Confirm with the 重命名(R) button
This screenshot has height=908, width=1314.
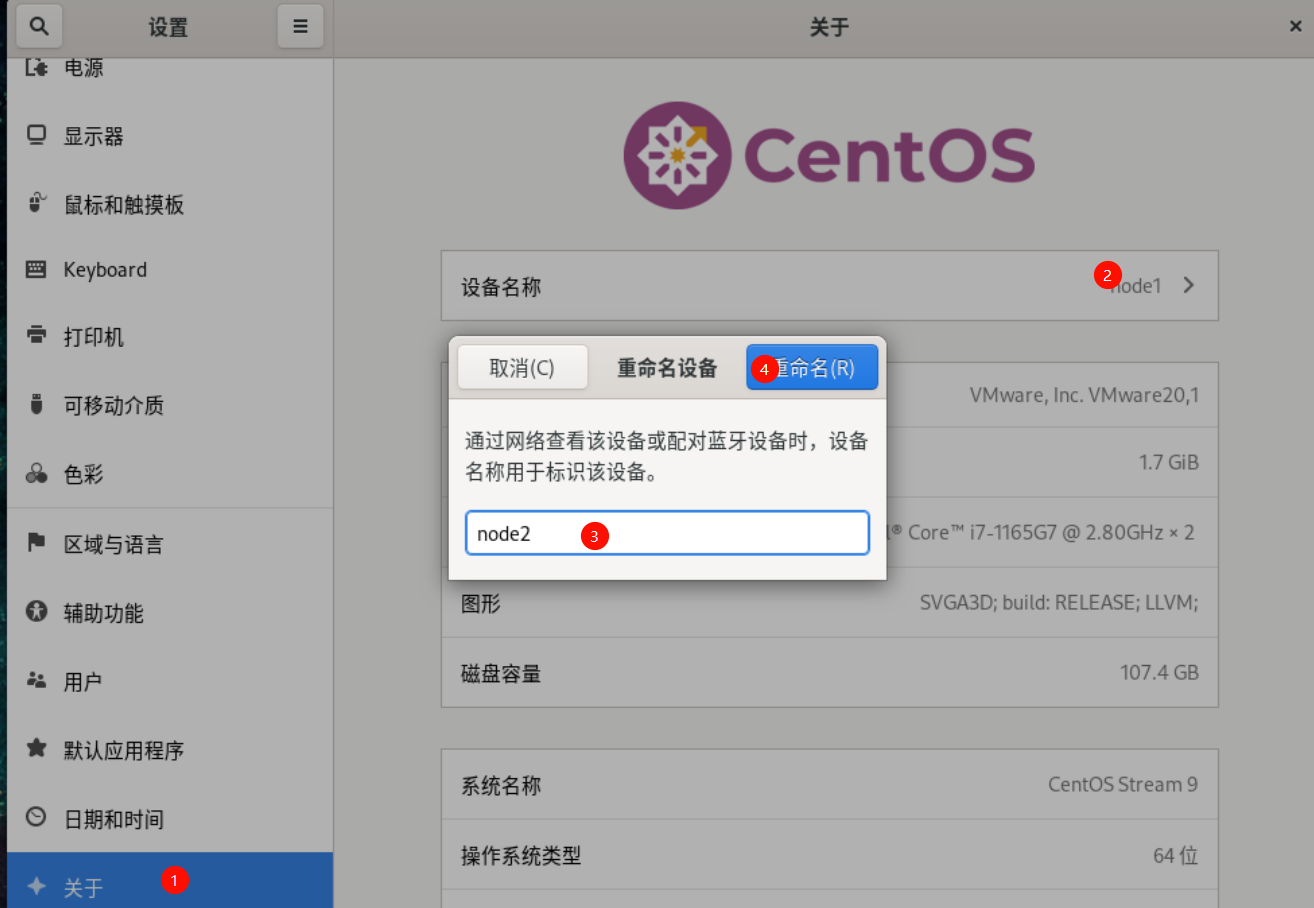click(x=812, y=367)
